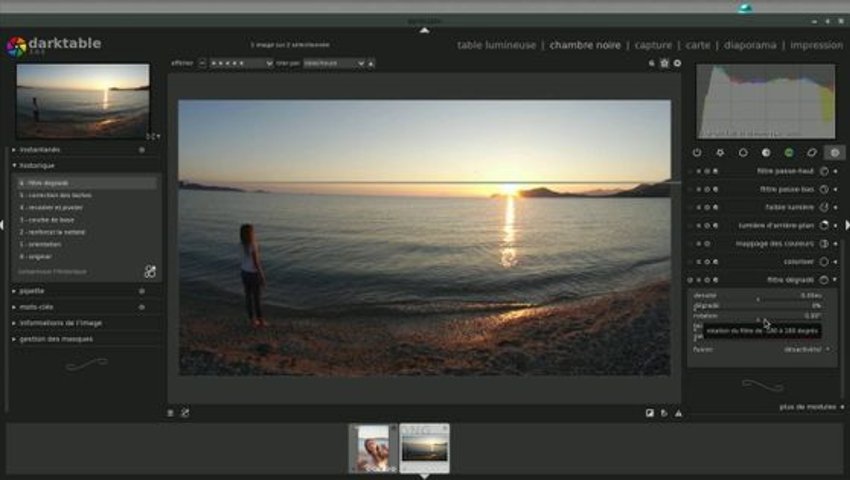Collapse the bottom filmstrip with the arrow

(x=424, y=476)
